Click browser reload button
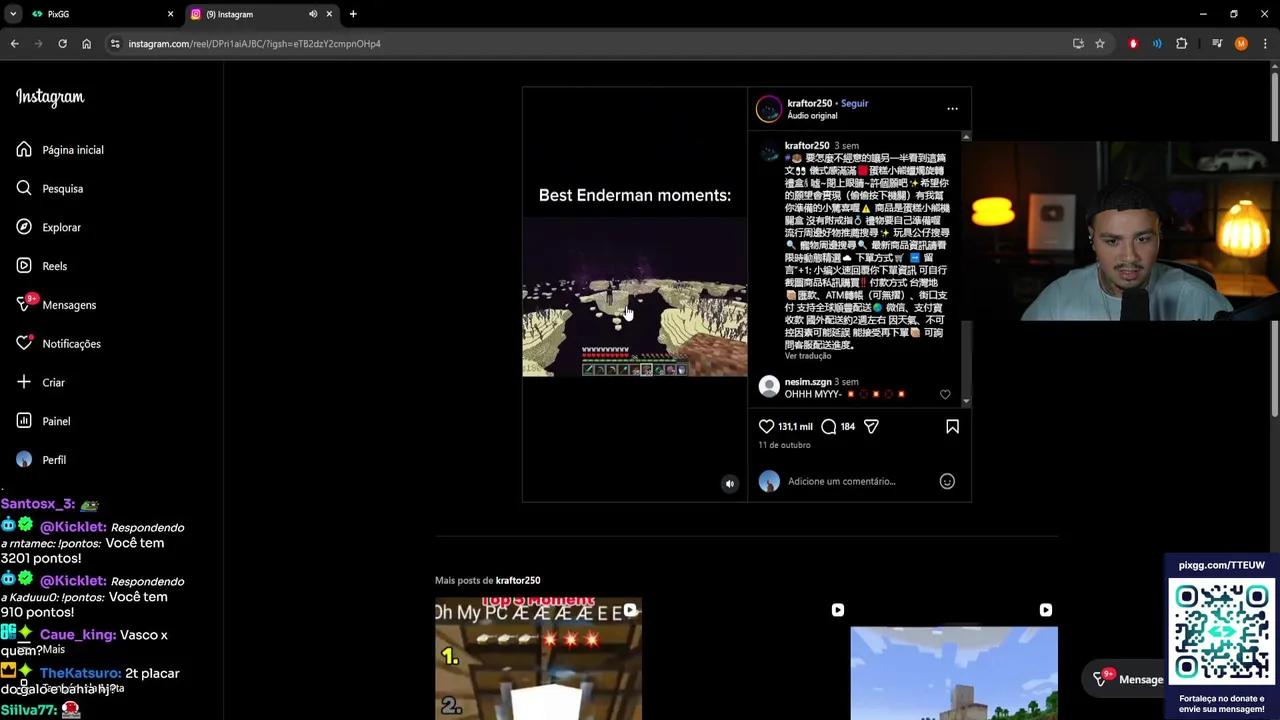 point(62,44)
